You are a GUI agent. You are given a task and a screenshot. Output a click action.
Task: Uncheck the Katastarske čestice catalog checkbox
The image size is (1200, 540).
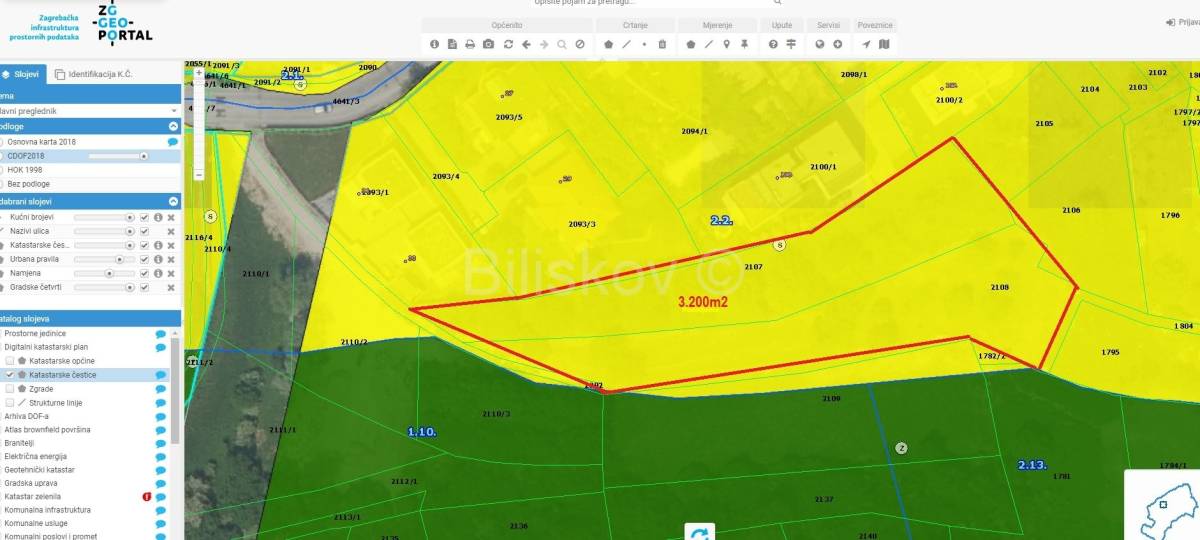tap(10, 374)
